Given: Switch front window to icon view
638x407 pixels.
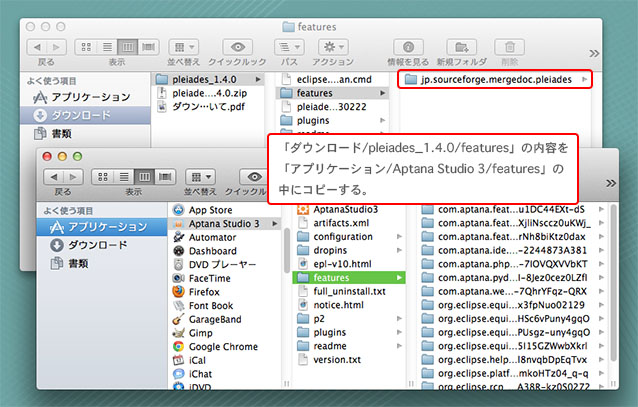Looking at the screenshot, I should point(103,177).
